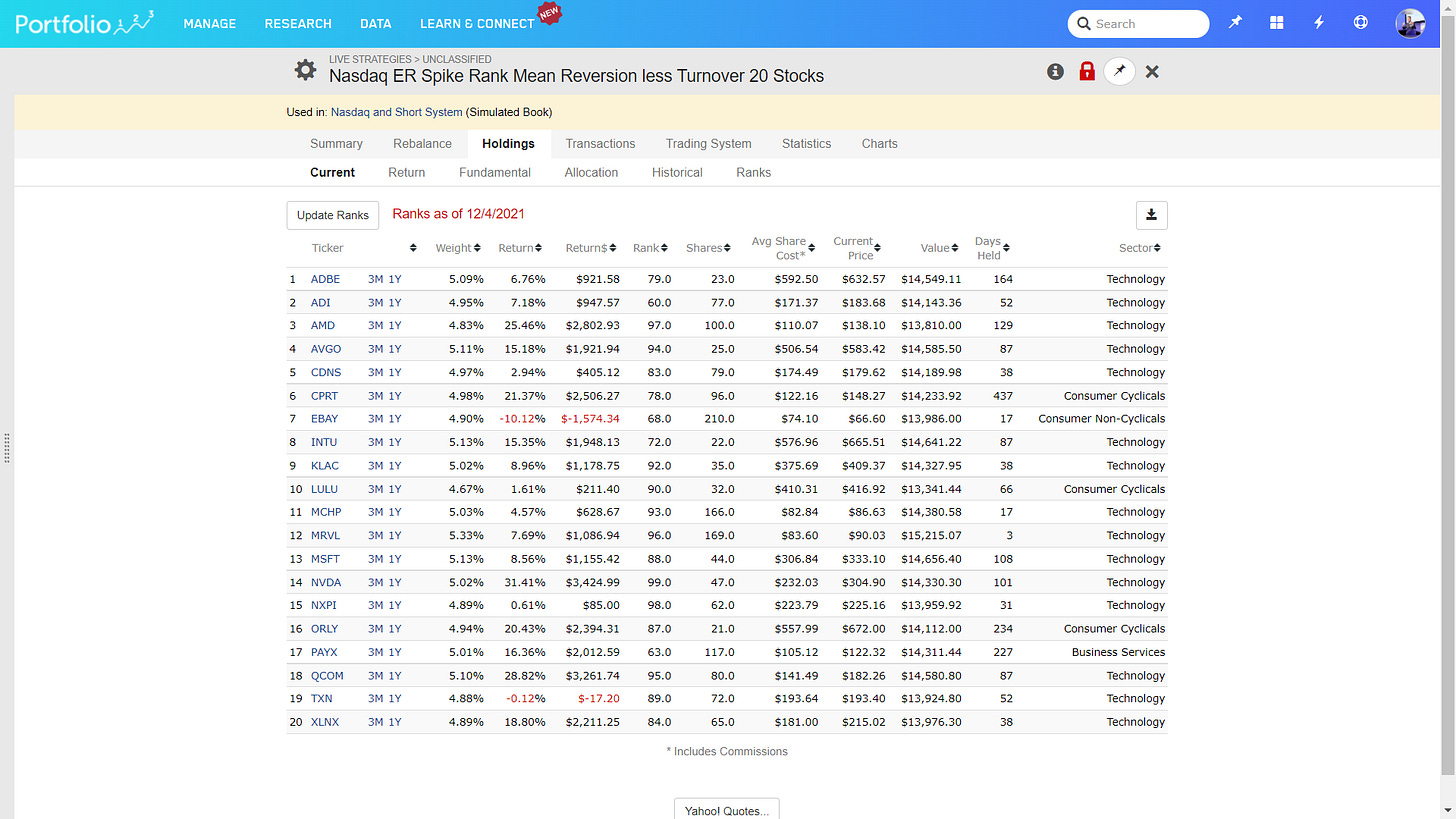Sort by Avg Share Cost column
Viewport: 1456px width, 819px height.
pos(784,248)
